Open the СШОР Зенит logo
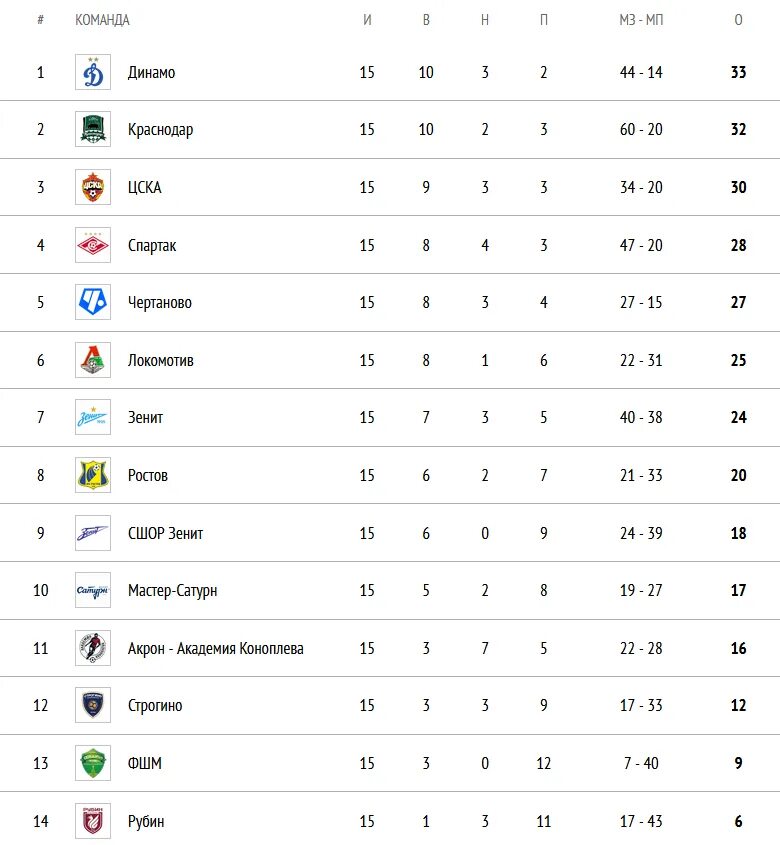Viewport: 780px width, 845px height. tap(93, 533)
